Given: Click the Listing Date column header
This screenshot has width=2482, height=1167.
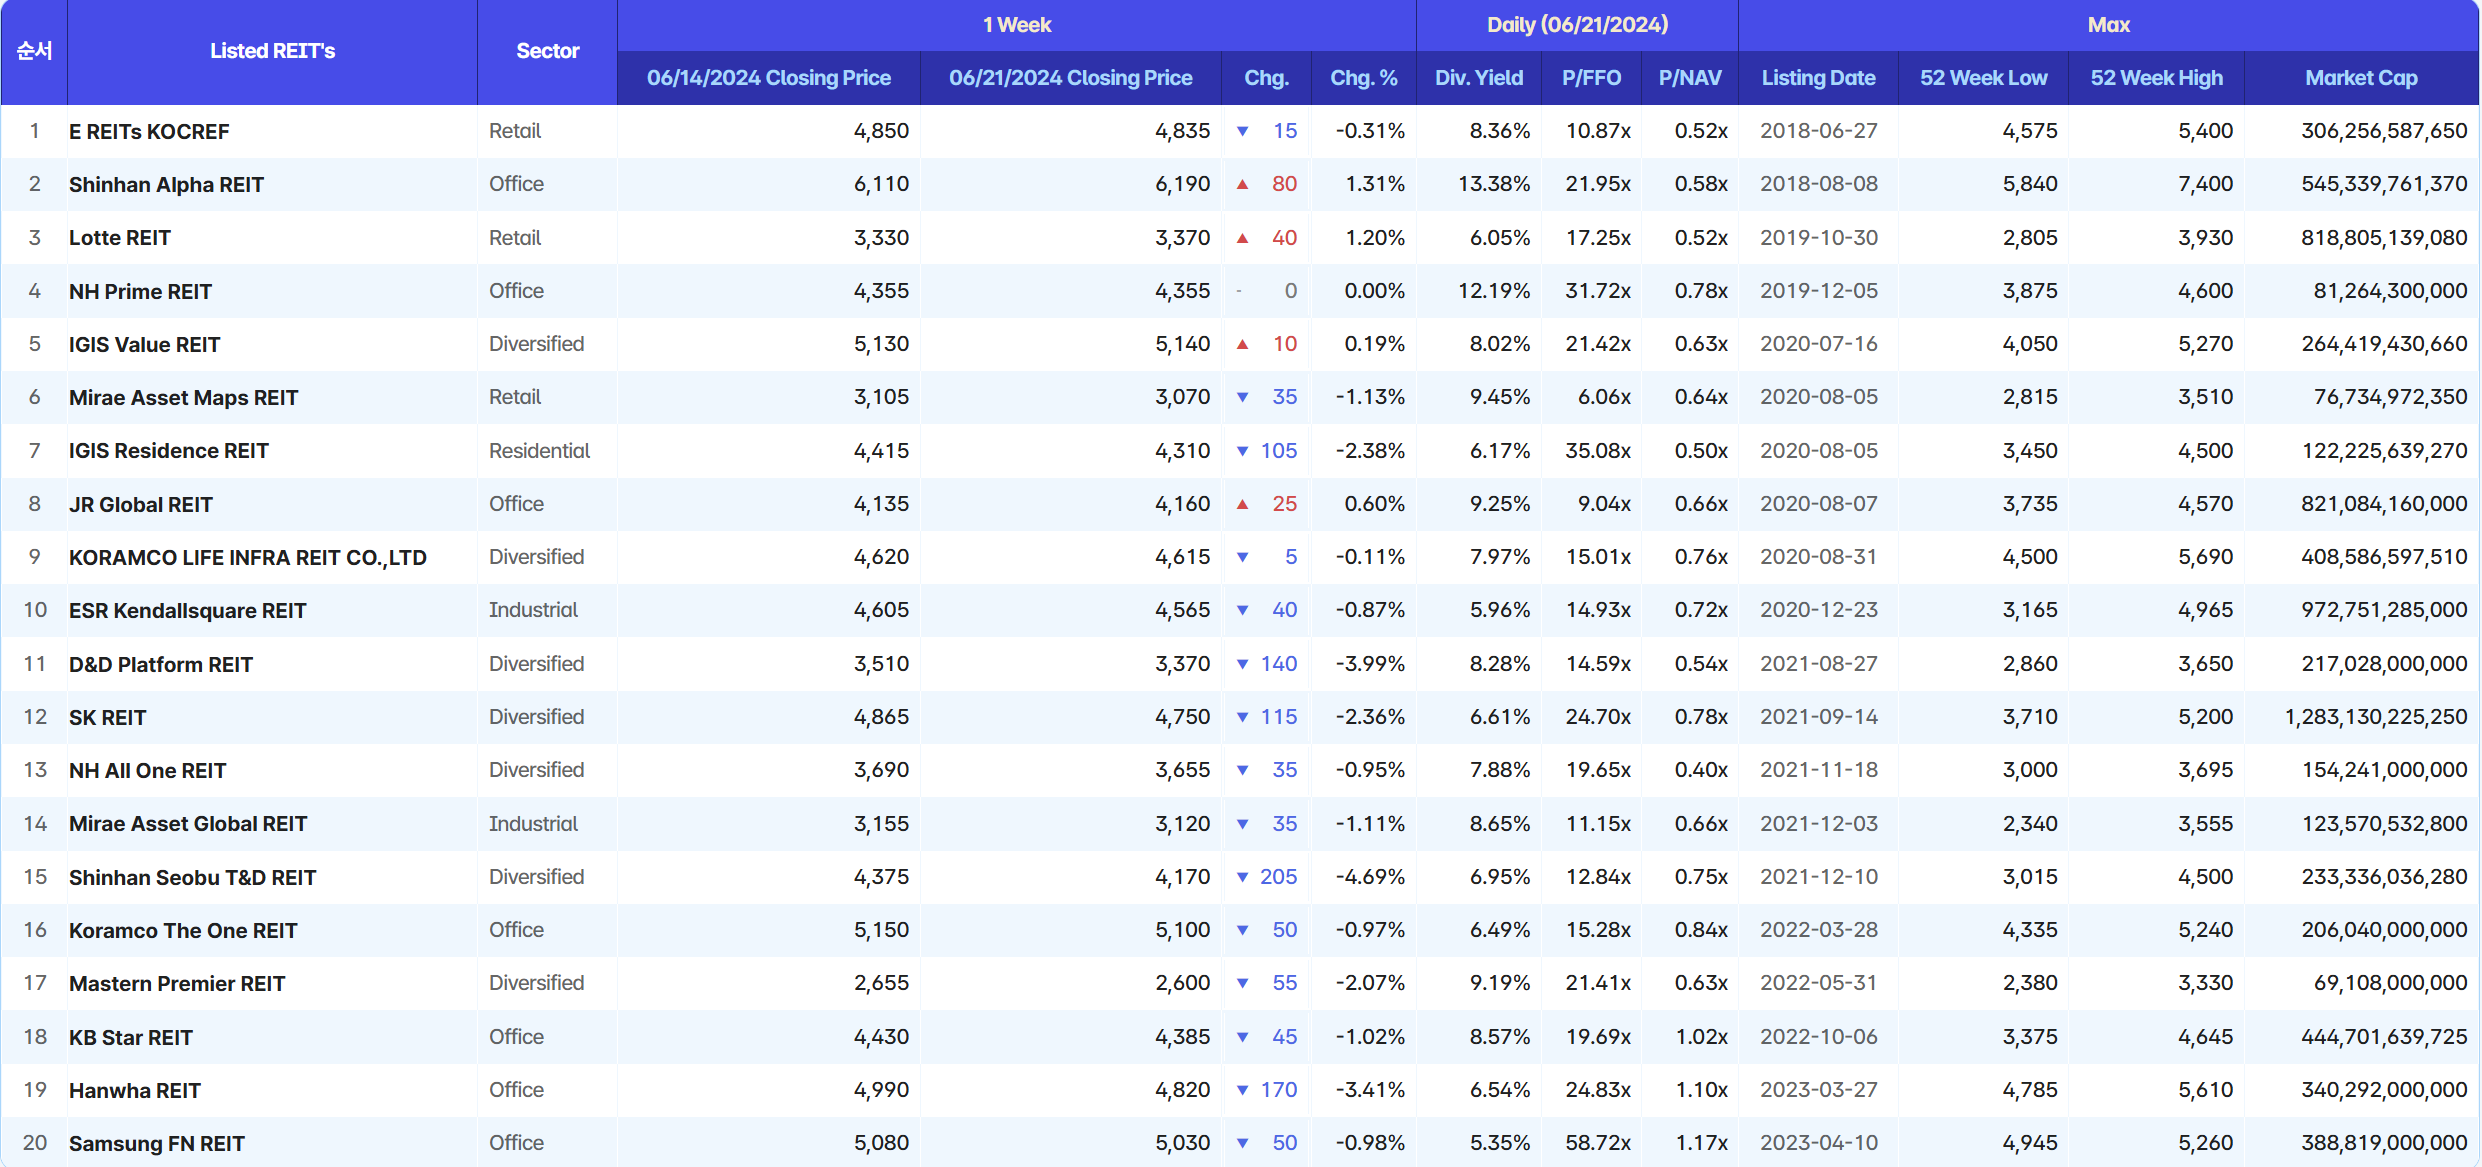Looking at the screenshot, I should (x=1818, y=78).
